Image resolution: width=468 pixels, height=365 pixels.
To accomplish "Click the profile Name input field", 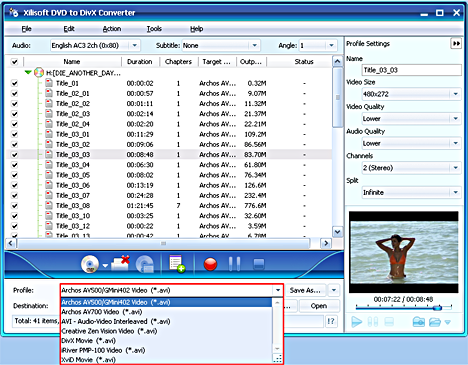I will coord(412,70).
